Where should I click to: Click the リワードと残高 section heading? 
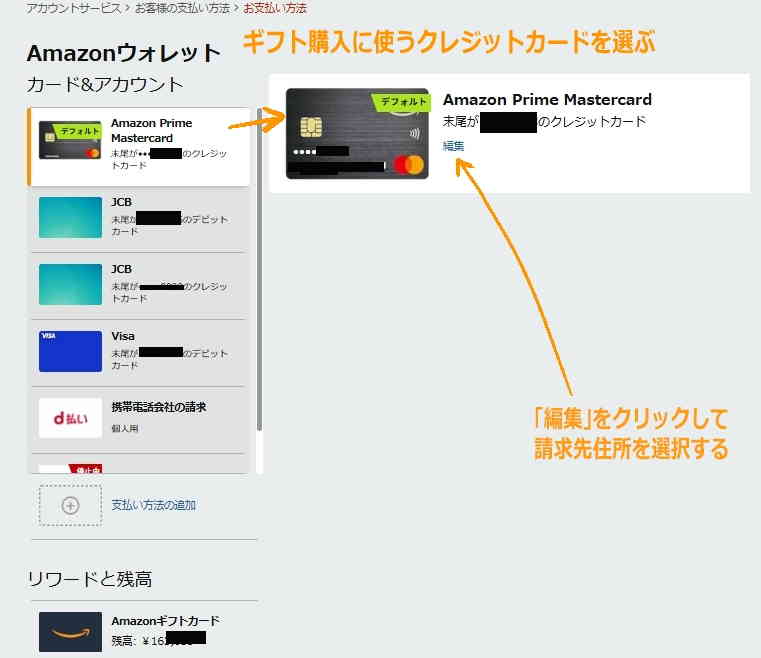tap(89, 579)
